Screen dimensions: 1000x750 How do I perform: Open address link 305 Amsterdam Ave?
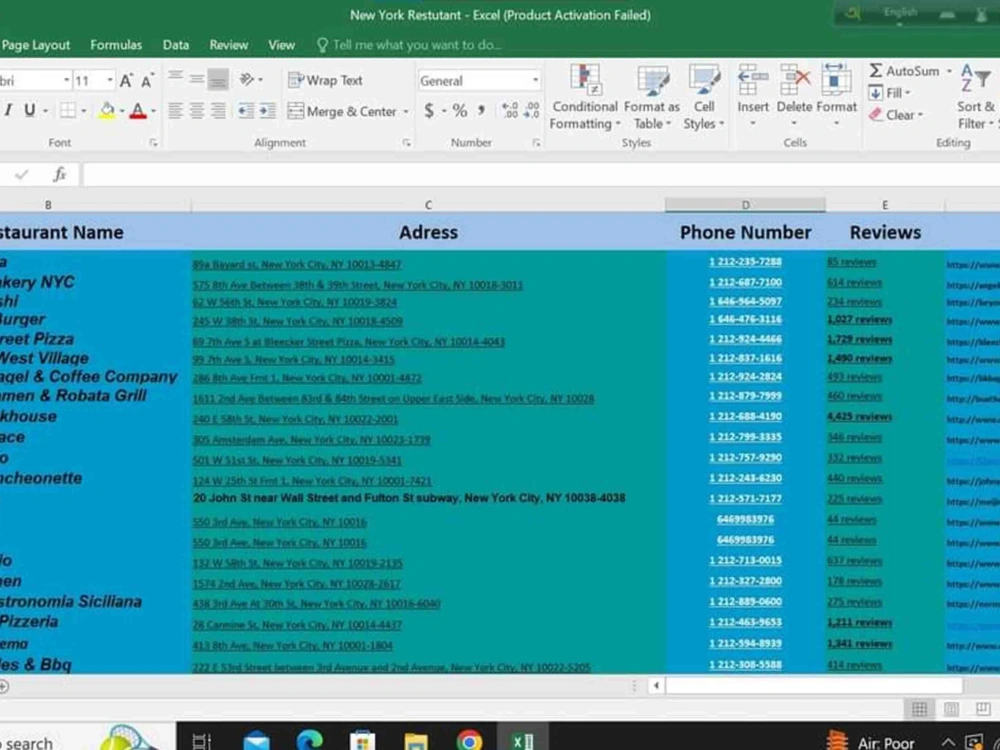pos(311,440)
